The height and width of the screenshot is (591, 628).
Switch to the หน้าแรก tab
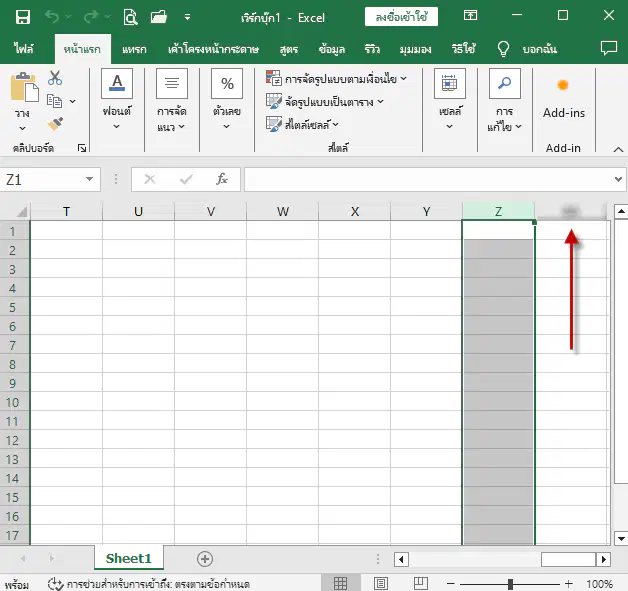(x=83, y=49)
